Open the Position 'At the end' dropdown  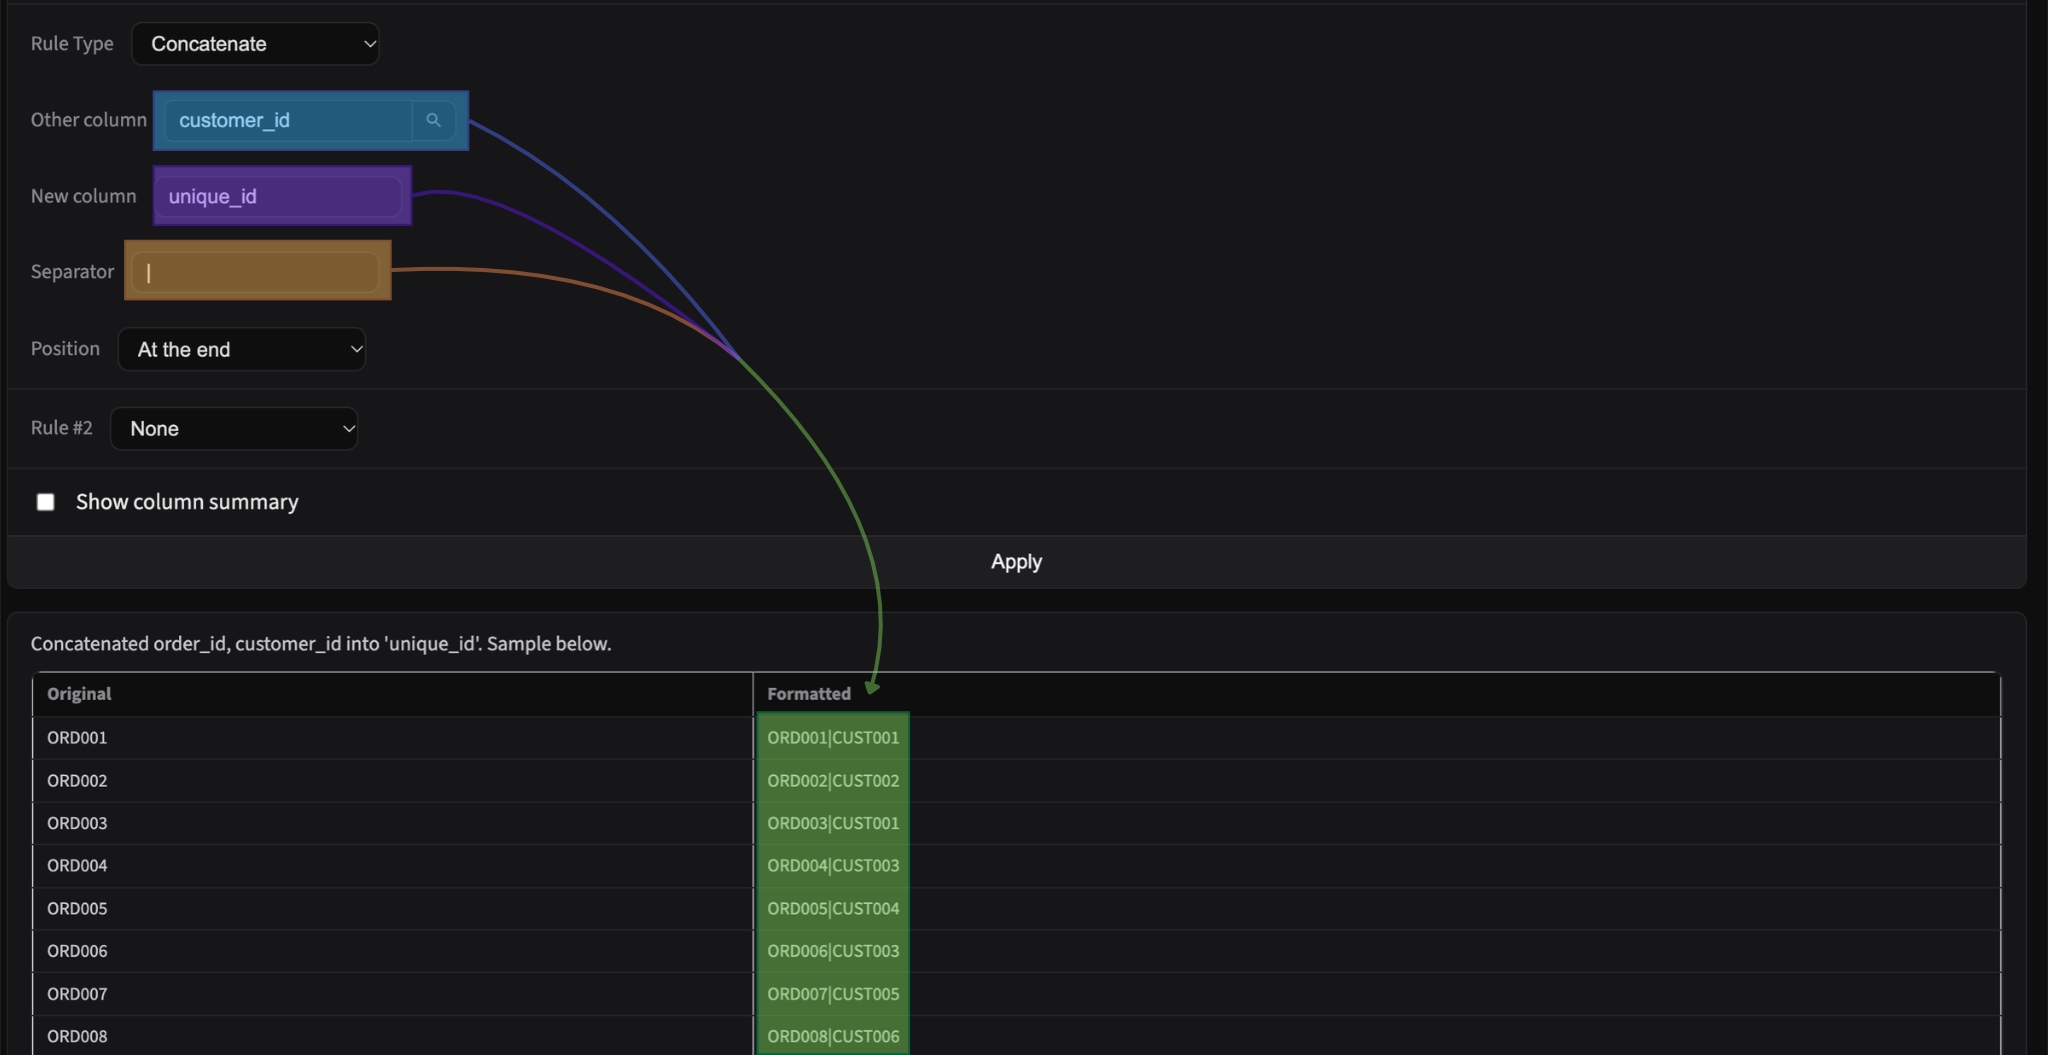tap(242, 349)
